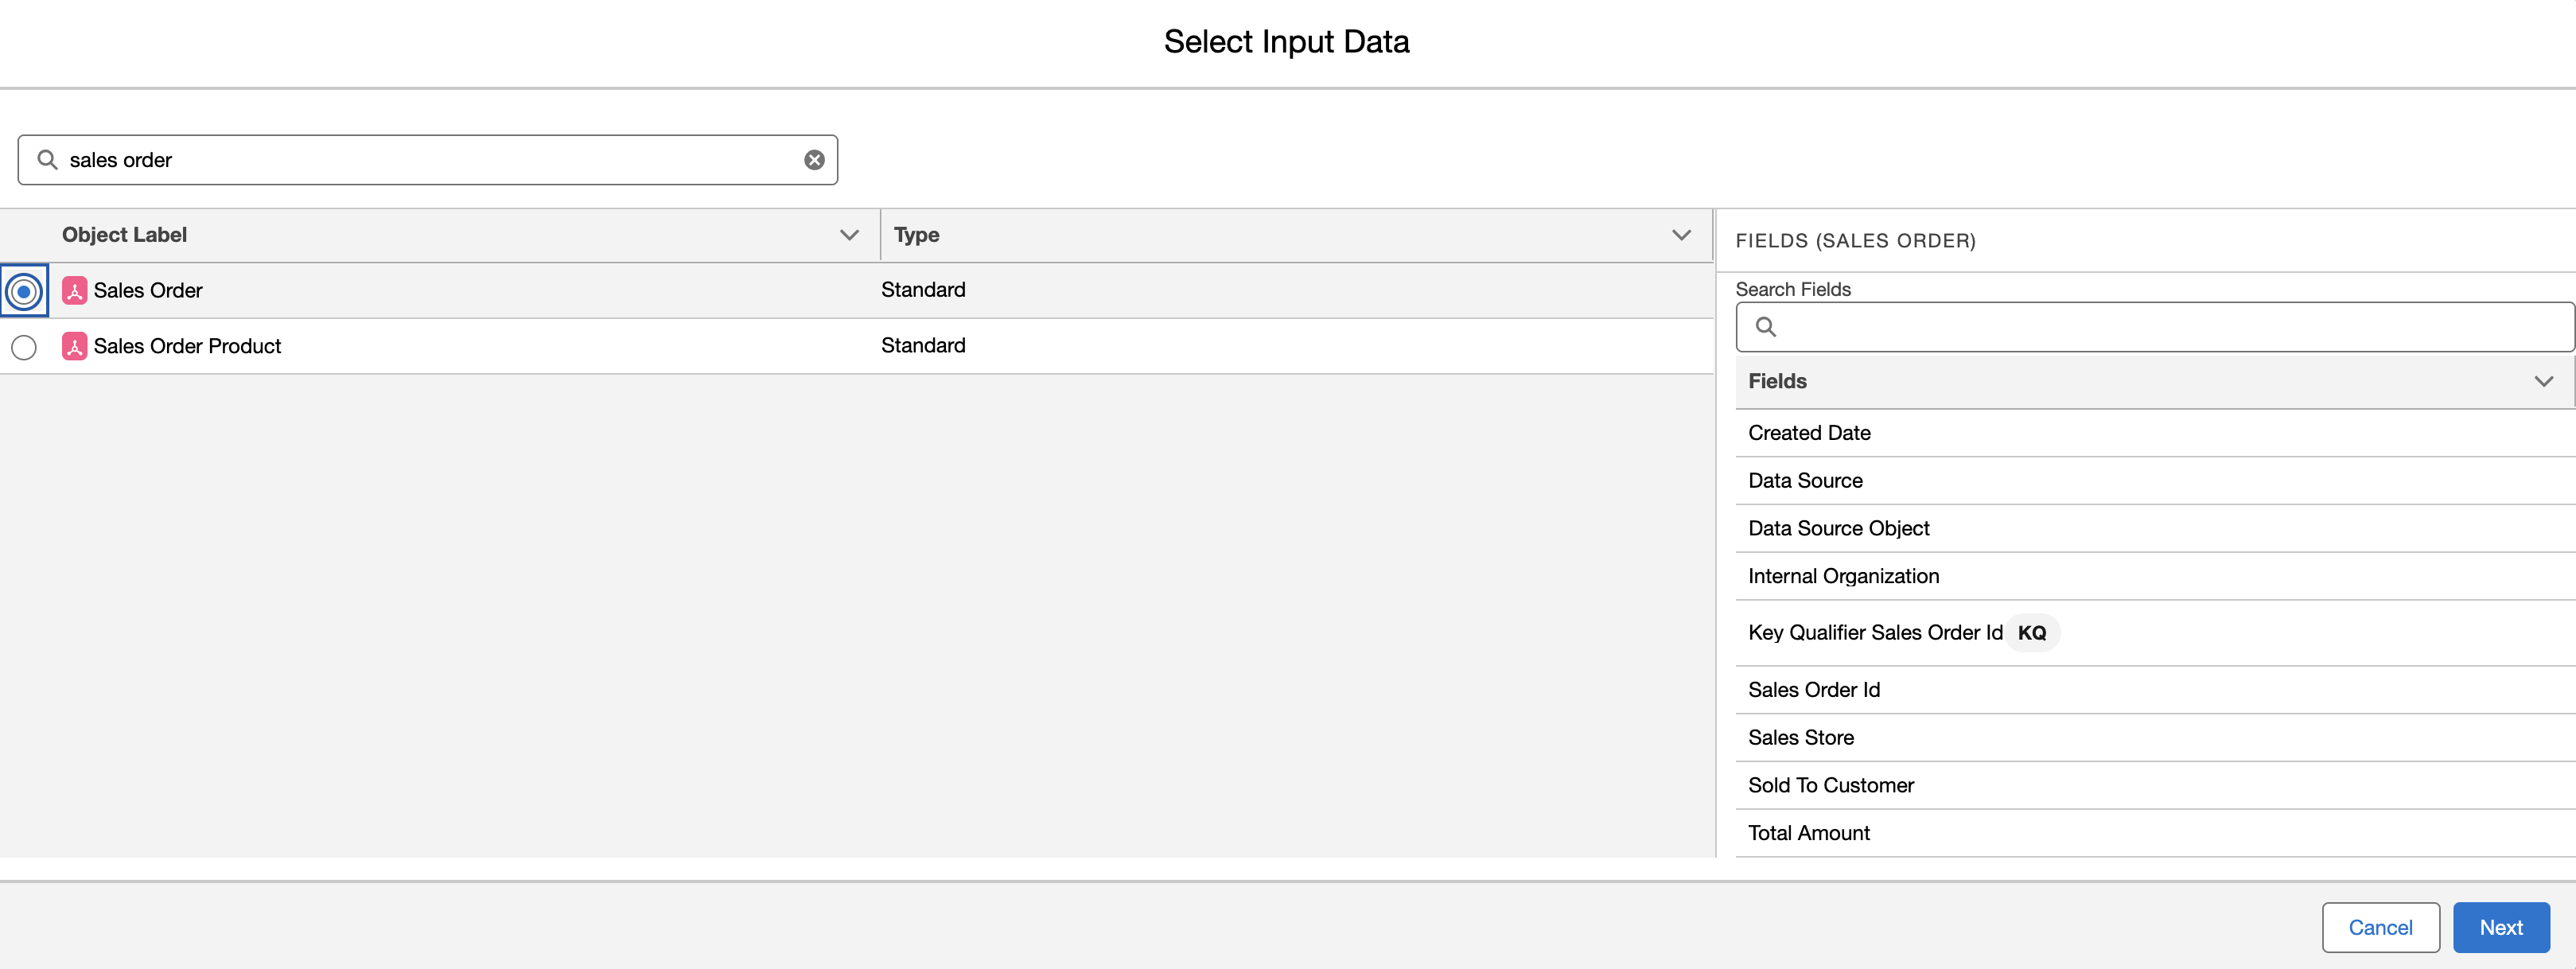Click the KQ badge on Key Qualifier field
The width and height of the screenshot is (2576, 969).
(x=2031, y=633)
